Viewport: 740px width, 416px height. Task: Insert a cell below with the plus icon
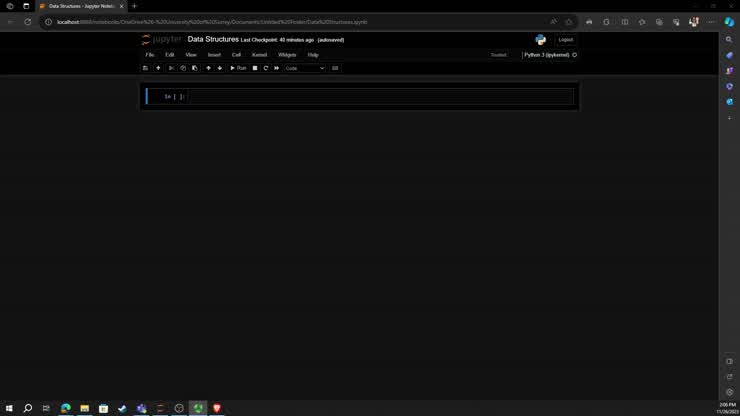click(x=158, y=68)
